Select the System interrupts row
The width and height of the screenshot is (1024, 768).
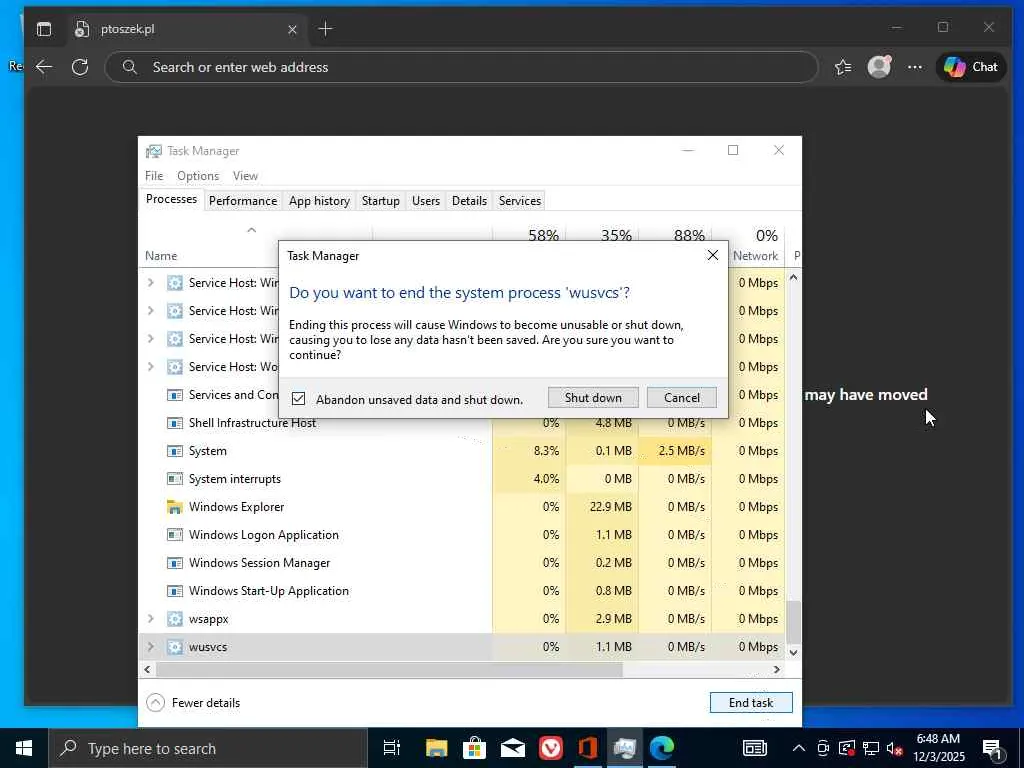click(462, 479)
